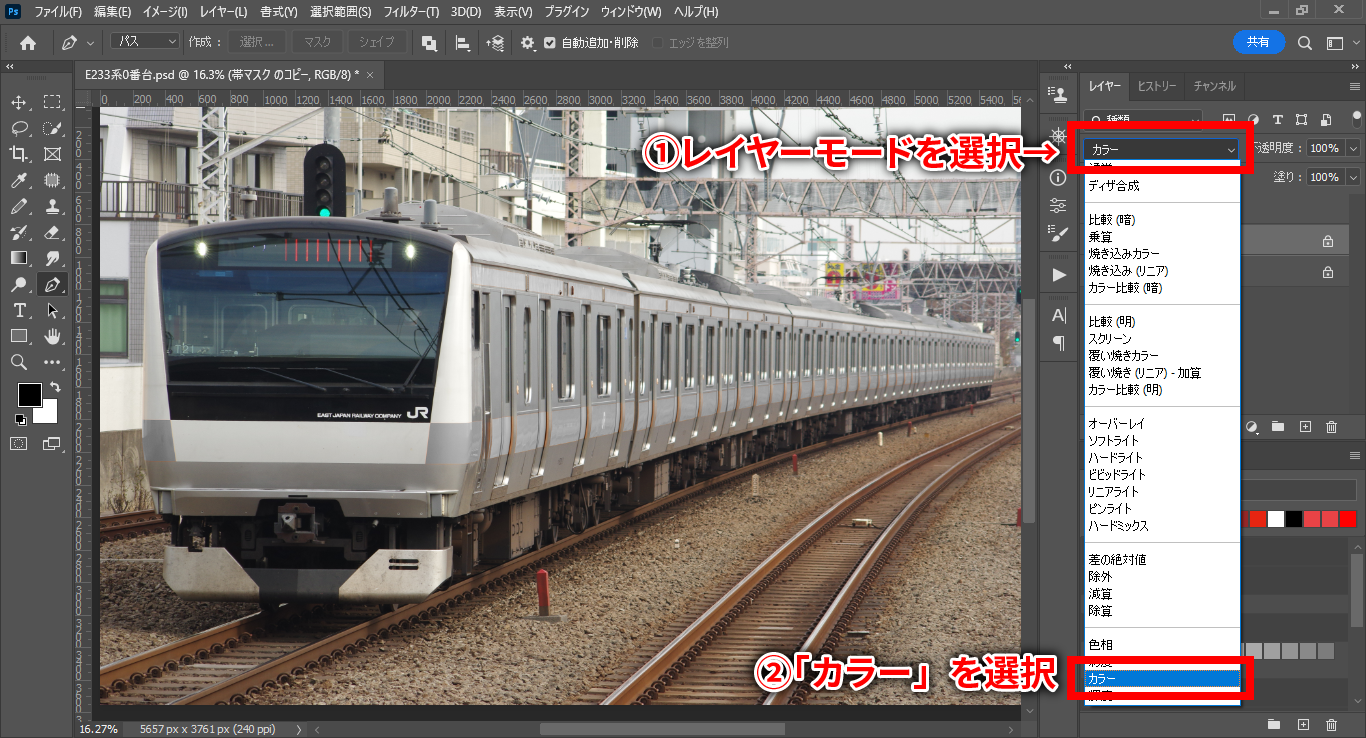Open the フィルター(T) menu

pos(411,12)
